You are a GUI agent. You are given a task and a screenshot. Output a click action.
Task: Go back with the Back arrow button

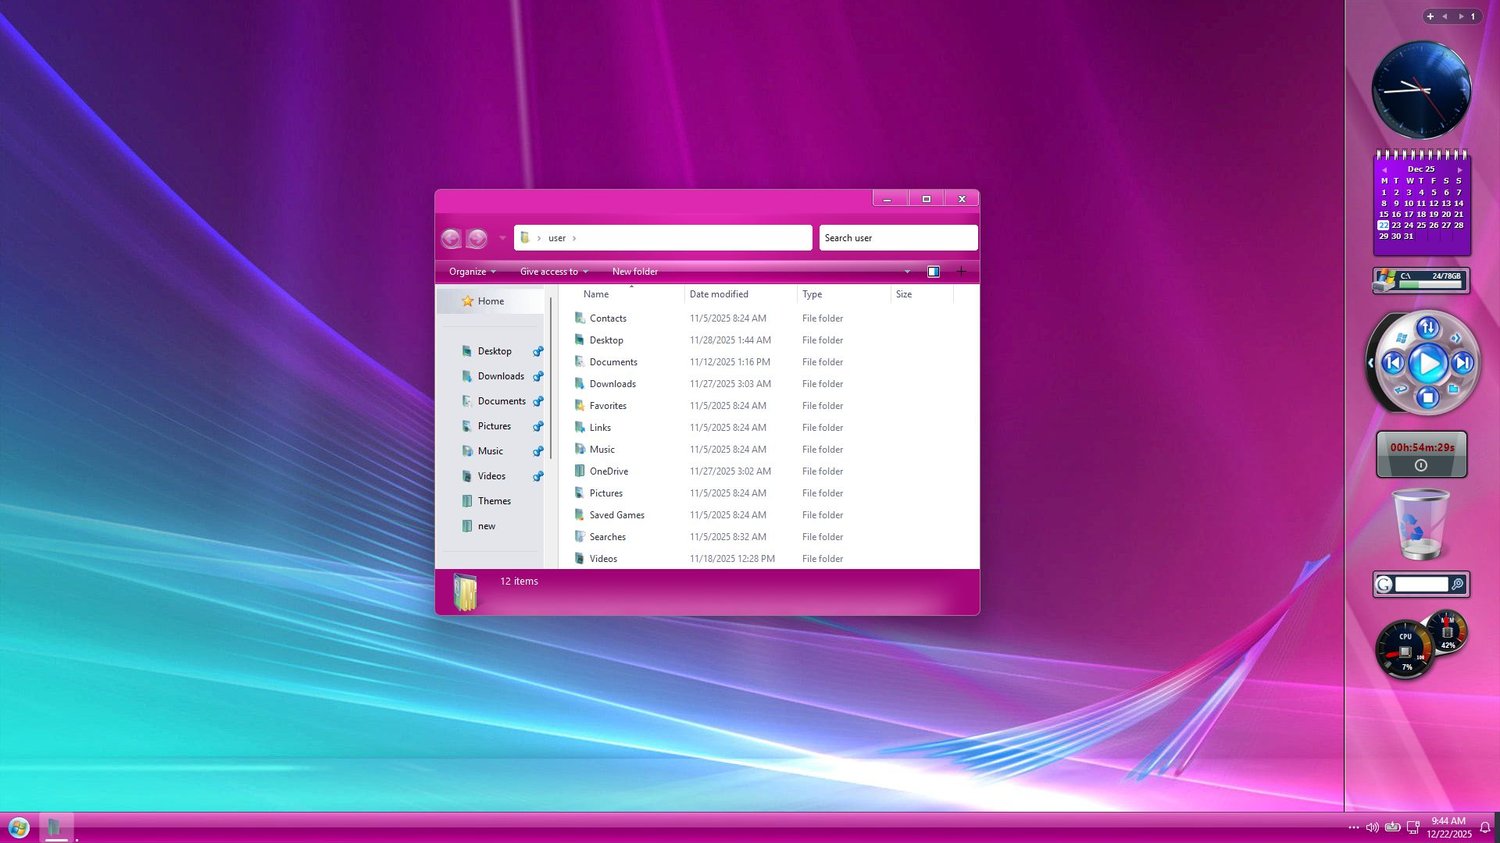click(451, 238)
